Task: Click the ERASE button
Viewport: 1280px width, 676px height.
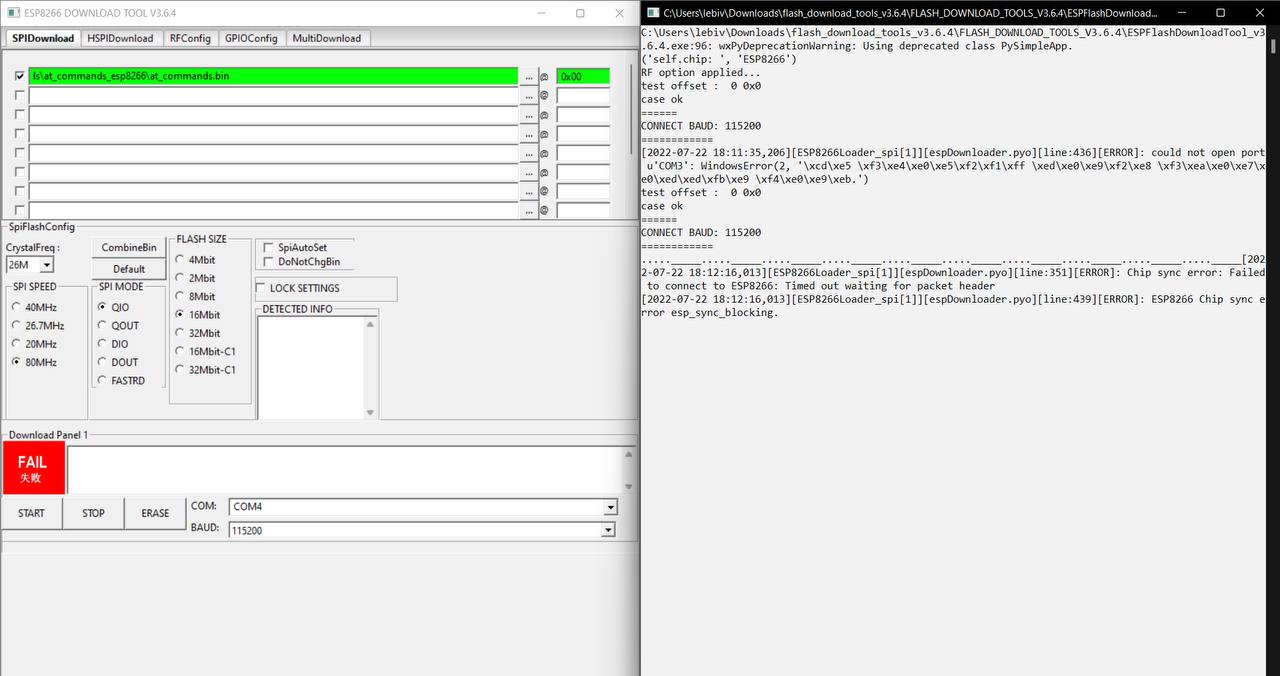Action: [x=155, y=513]
